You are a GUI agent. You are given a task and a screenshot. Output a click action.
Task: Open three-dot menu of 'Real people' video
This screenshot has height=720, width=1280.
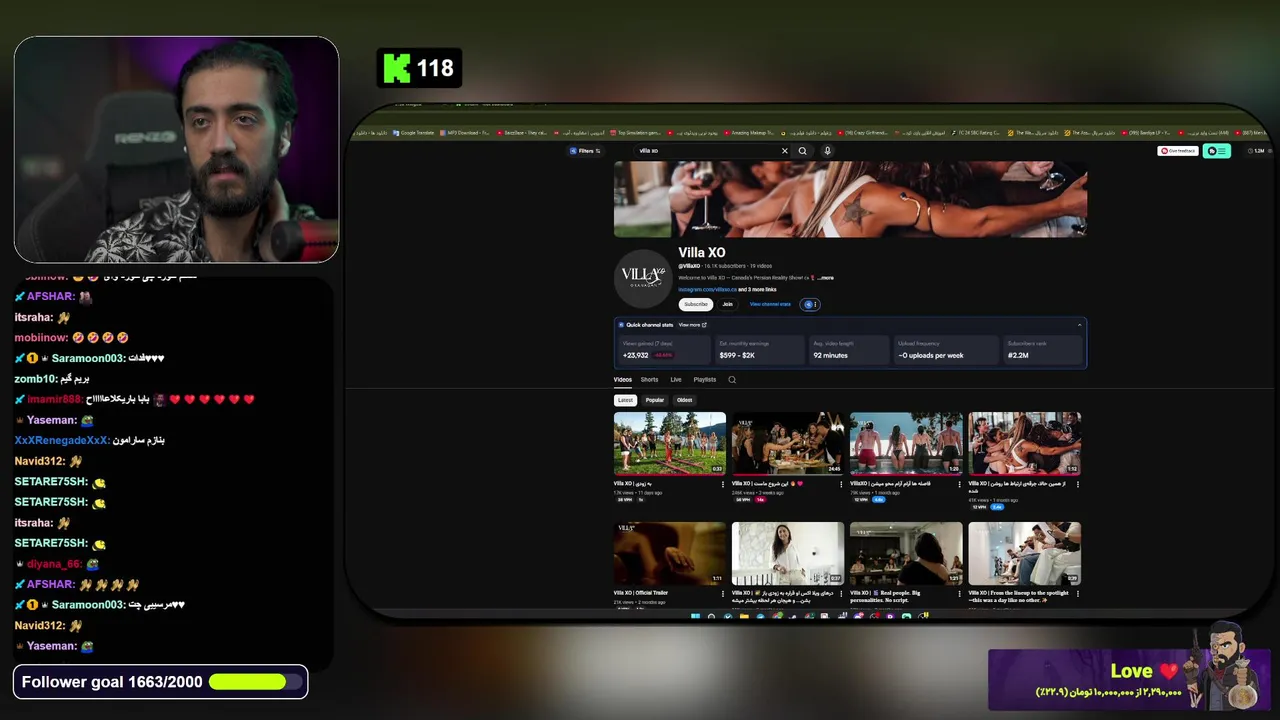tap(959, 594)
